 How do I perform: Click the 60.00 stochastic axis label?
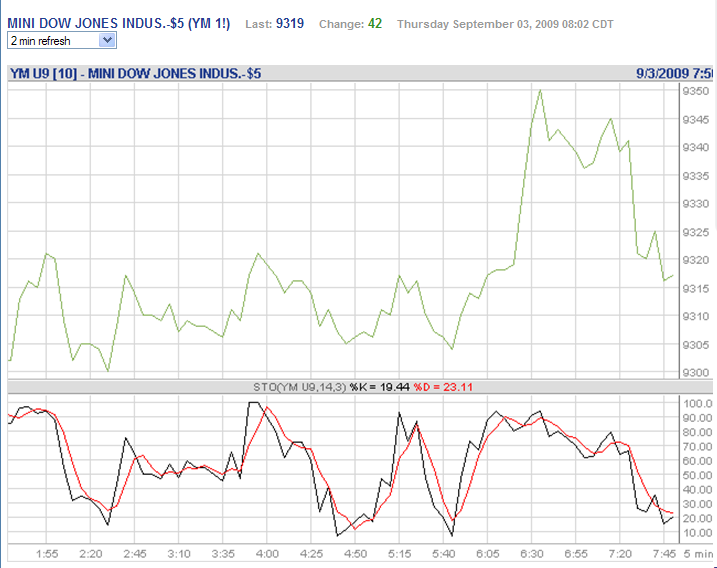pyautogui.click(x=697, y=461)
